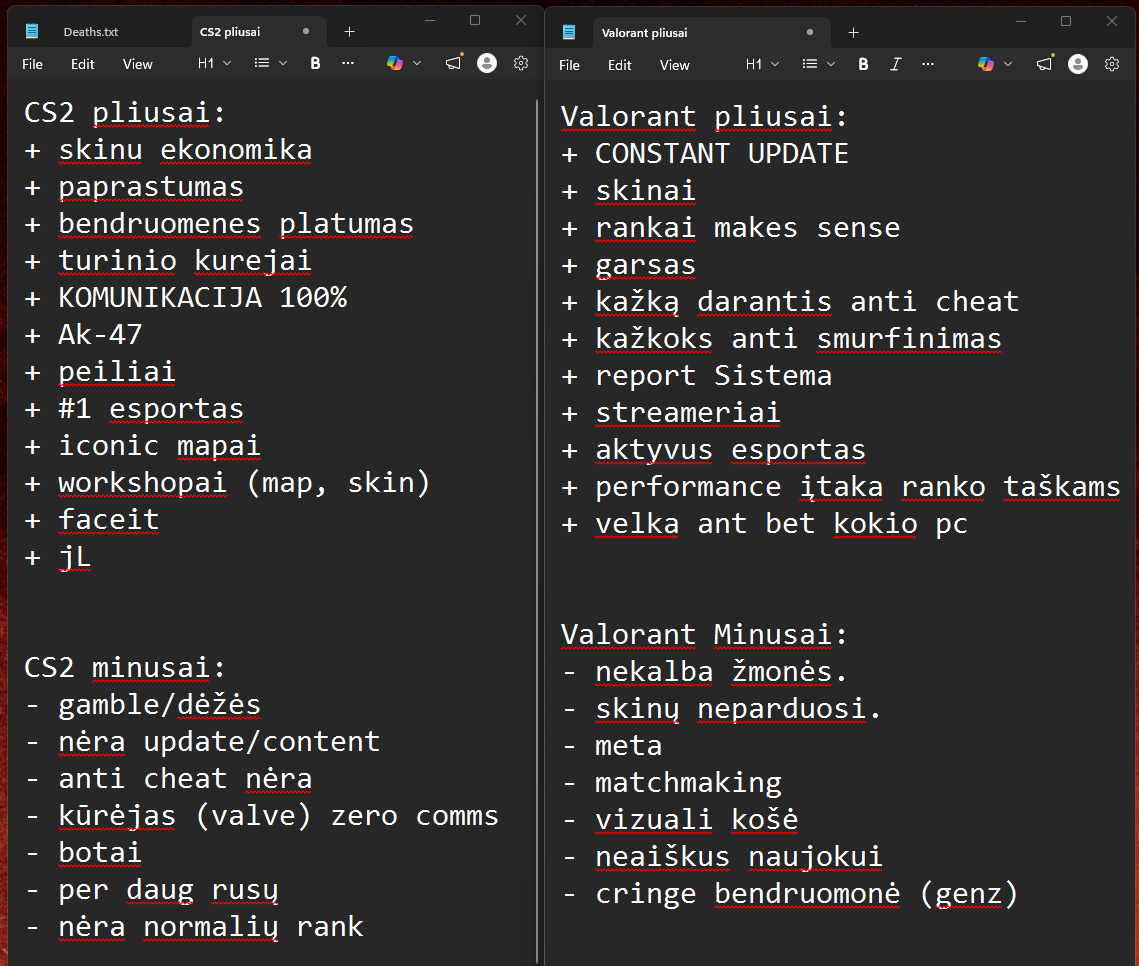Expand Copilot dropdown arrow in right window
This screenshot has width=1139, height=966.
(x=1008, y=64)
